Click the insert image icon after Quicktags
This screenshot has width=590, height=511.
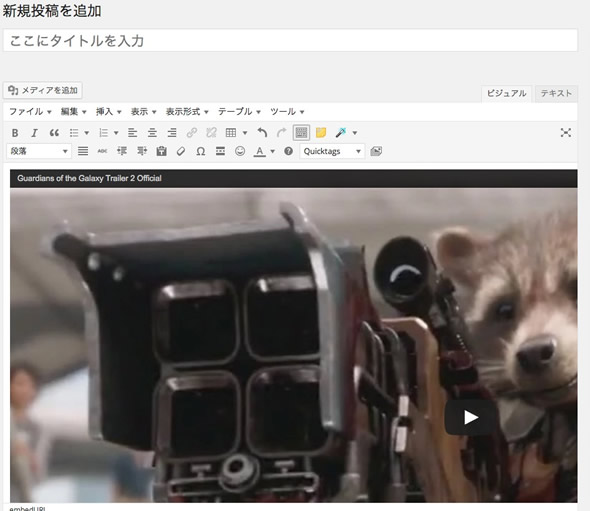point(376,151)
